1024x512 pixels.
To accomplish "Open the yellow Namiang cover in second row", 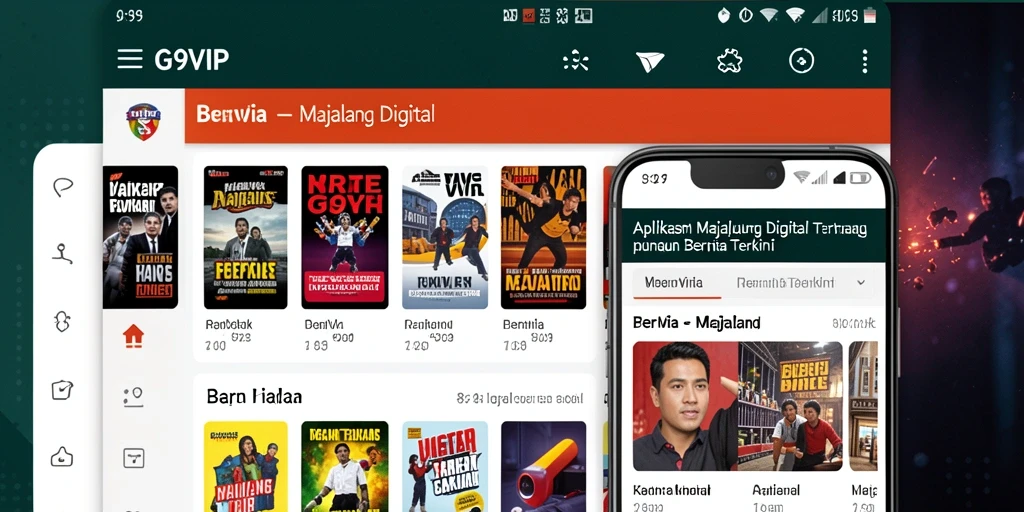I will (246, 466).
